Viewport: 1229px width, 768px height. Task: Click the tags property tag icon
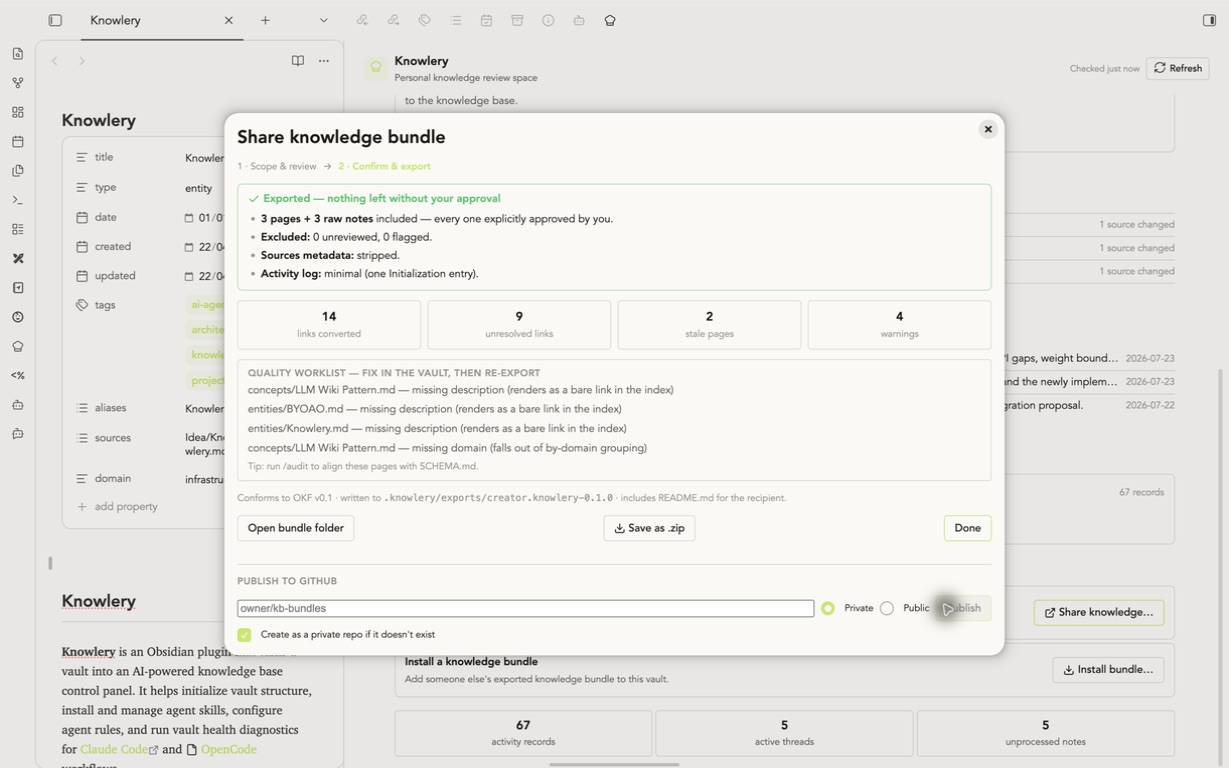pos(82,305)
